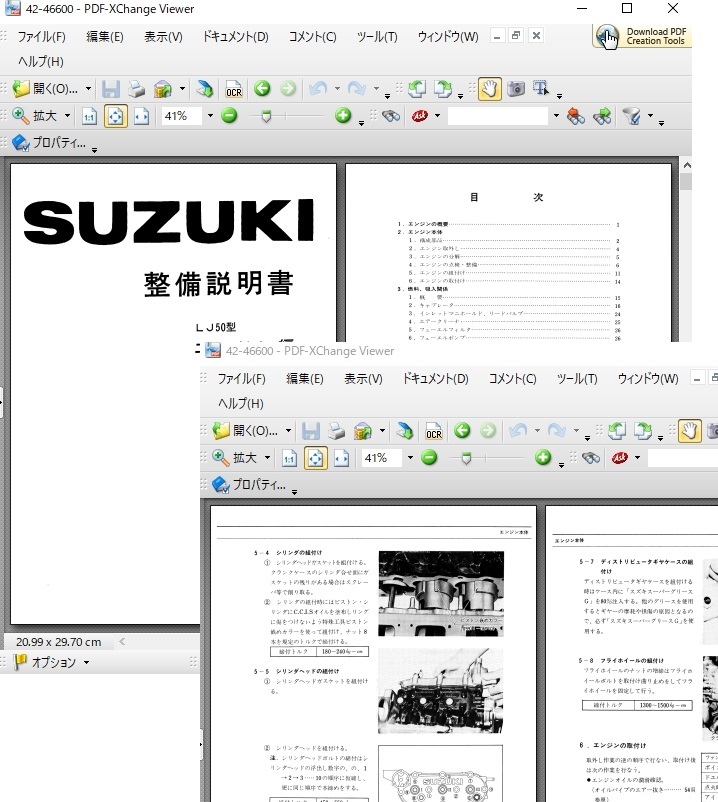Screen dimensions: 718x802
Task: Expand Email dropdown arrow in back window
Action: [182, 89]
